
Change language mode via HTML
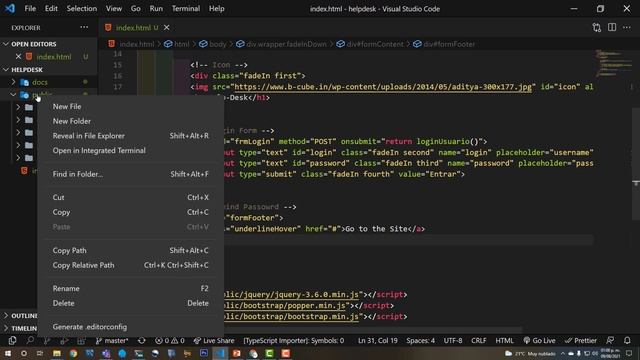tap(504, 340)
